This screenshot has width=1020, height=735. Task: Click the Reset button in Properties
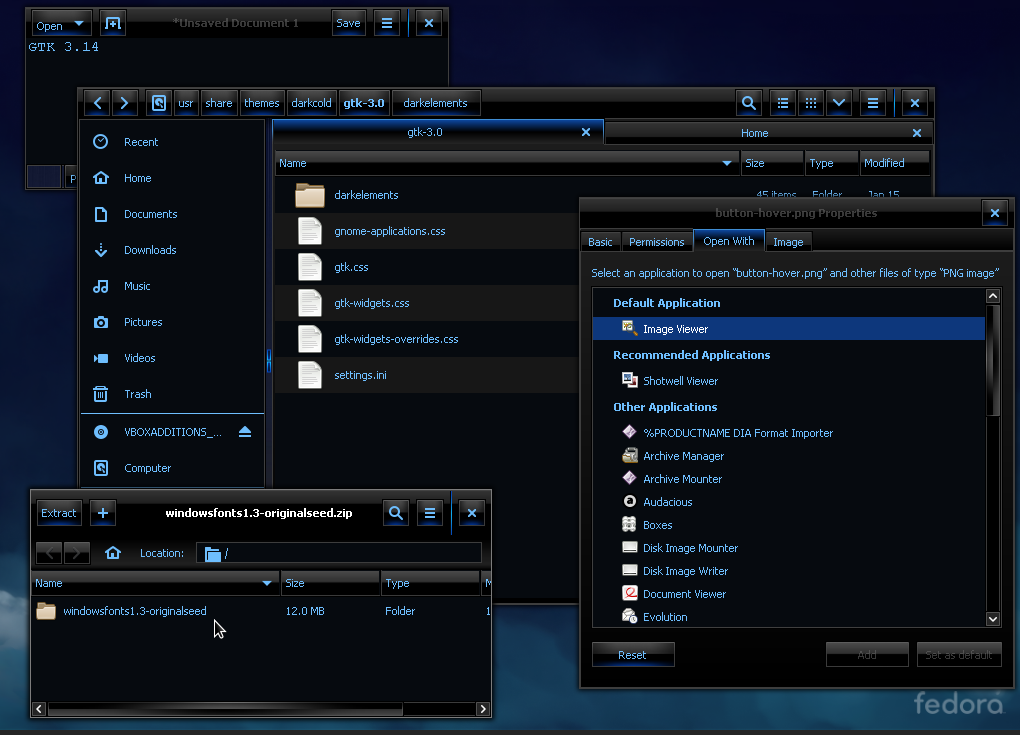click(x=632, y=654)
